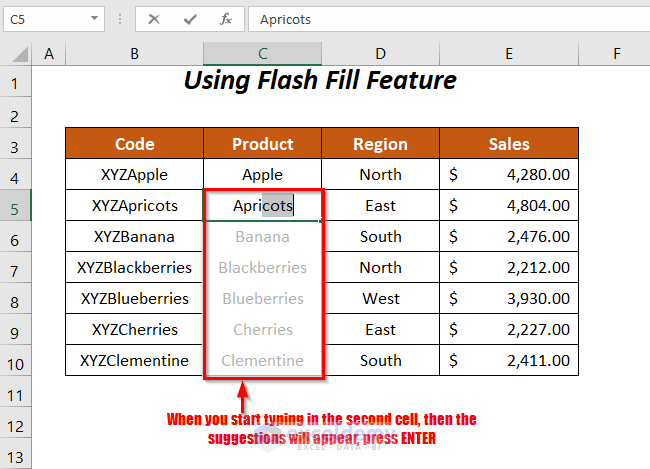Select Region cell 'North' in Blackberries row
650x469 pixels.
tap(380, 267)
